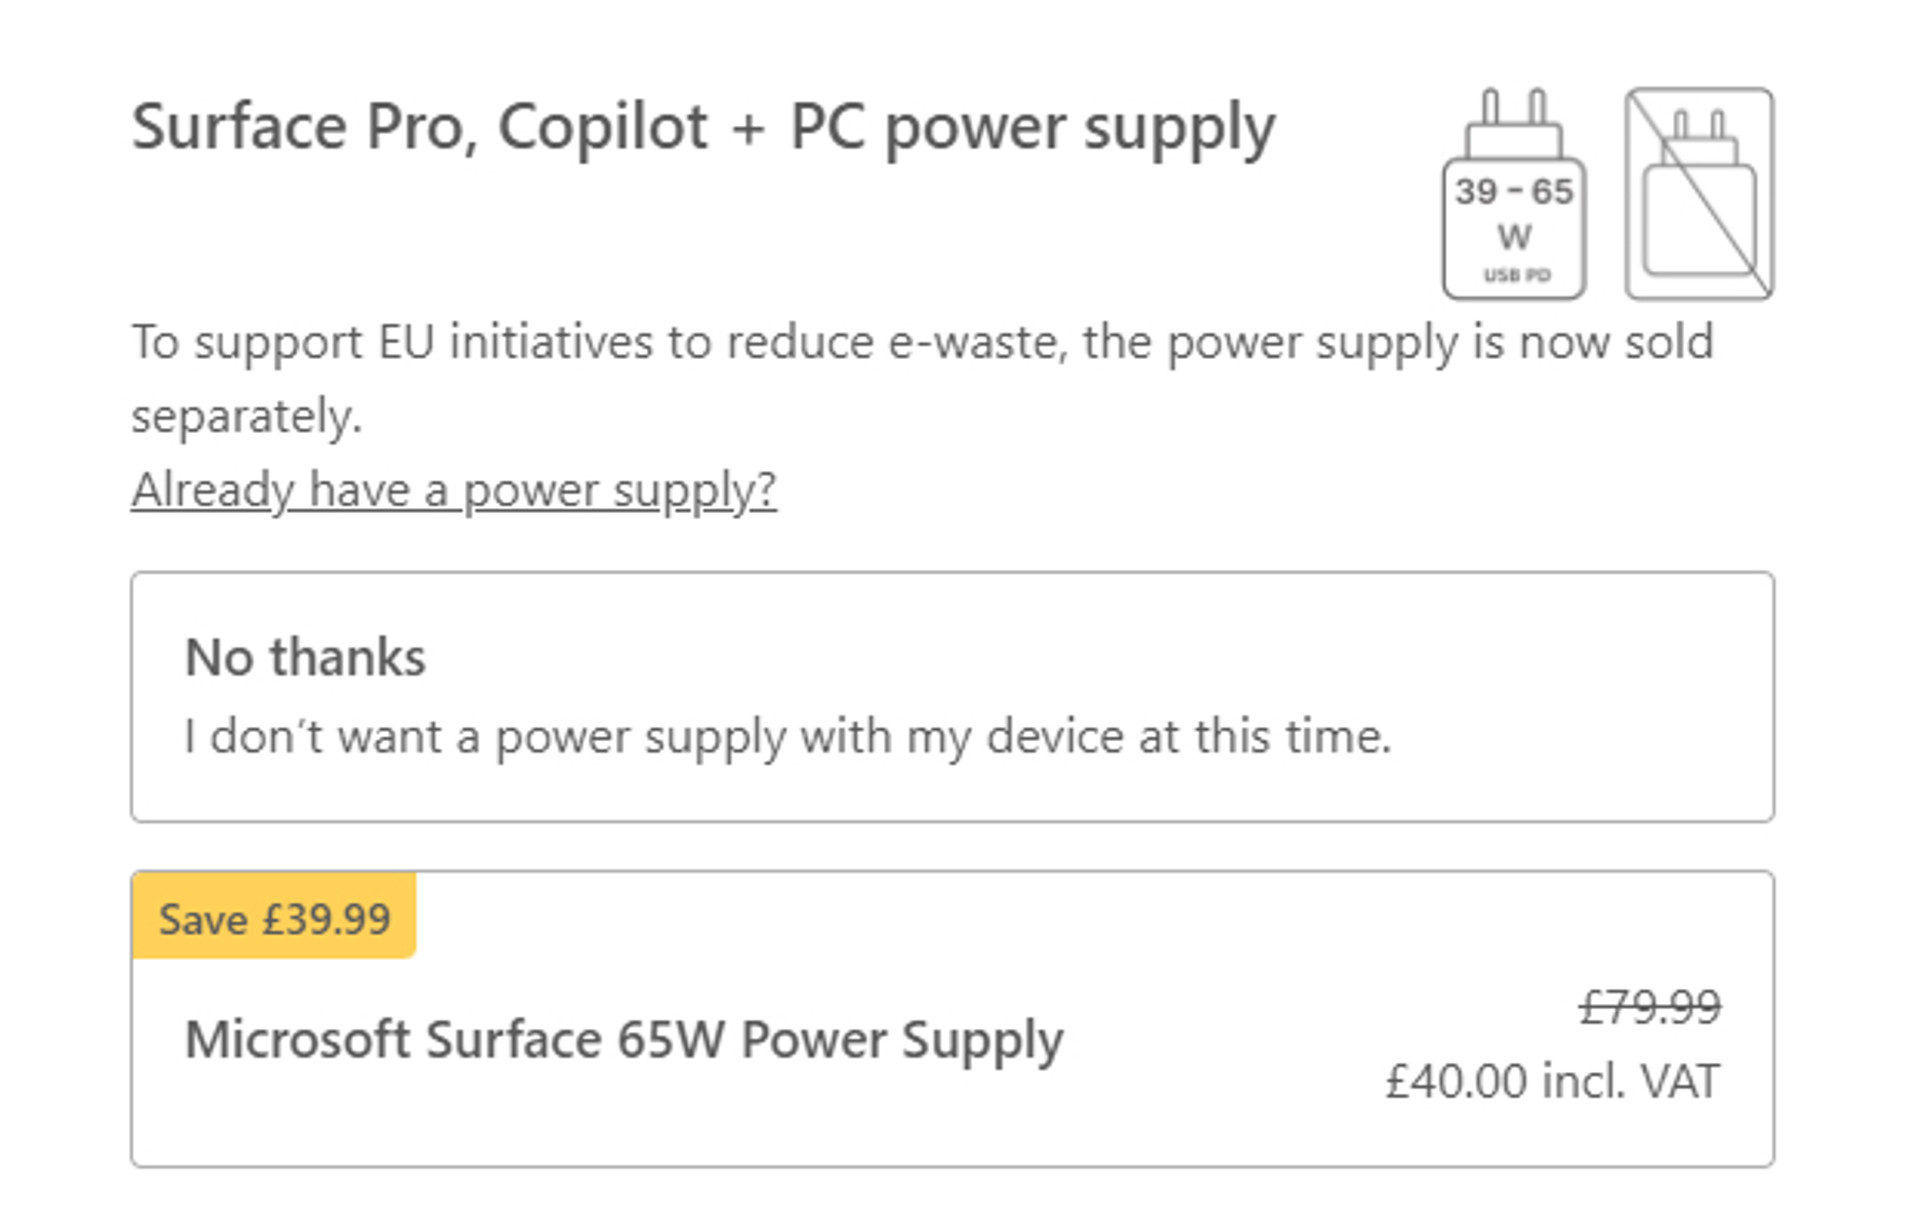Click the USB PD label on charger icon
Image resolution: width=1920 pixels, height=1220 pixels.
(1516, 275)
